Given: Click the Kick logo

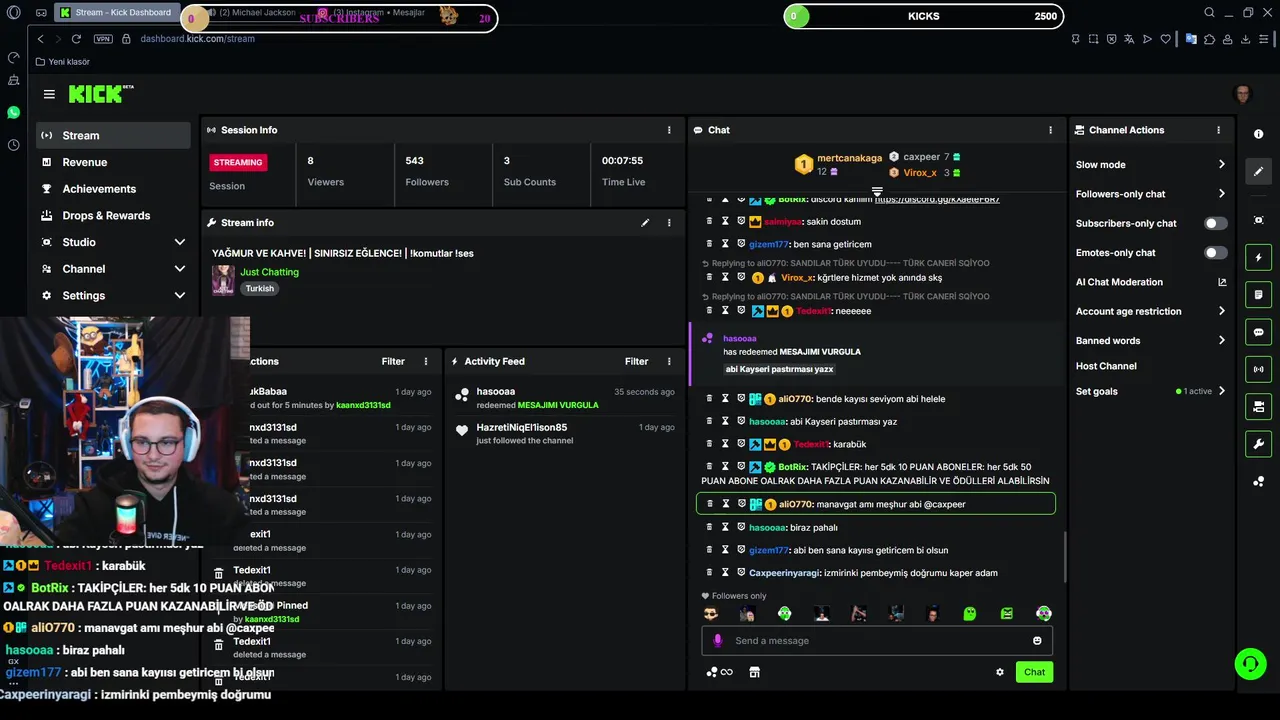Looking at the screenshot, I should pos(101,94).
